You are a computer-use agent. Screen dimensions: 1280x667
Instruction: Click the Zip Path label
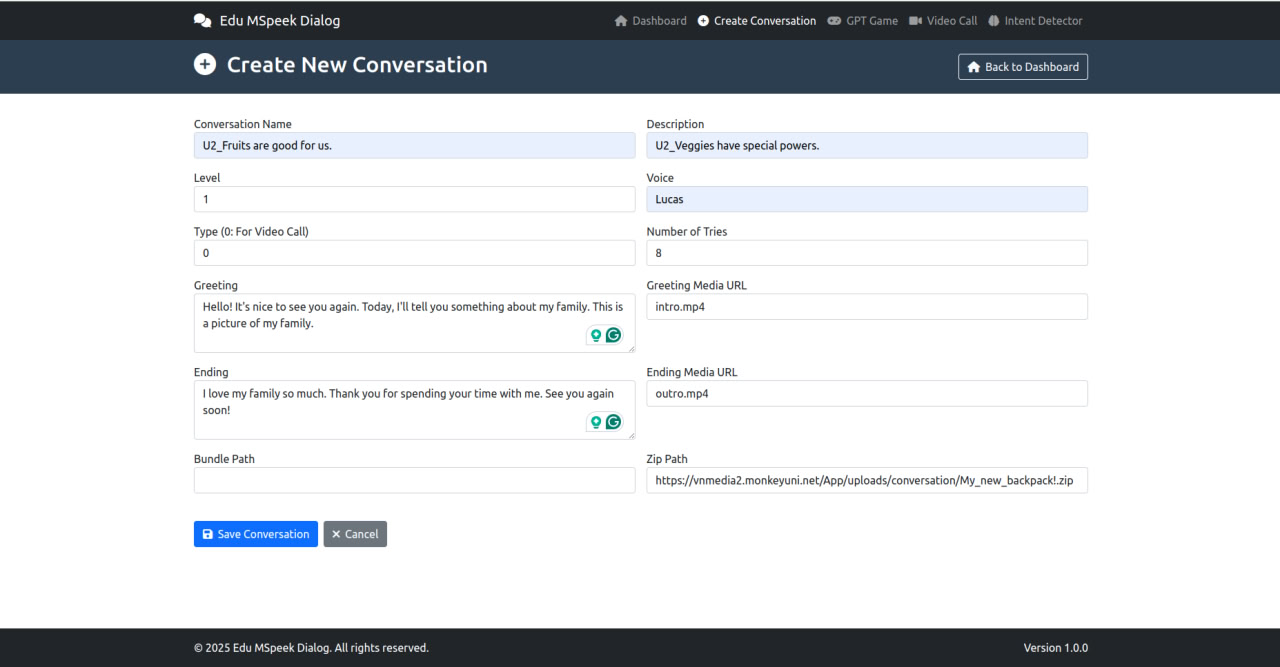[667, 459]
